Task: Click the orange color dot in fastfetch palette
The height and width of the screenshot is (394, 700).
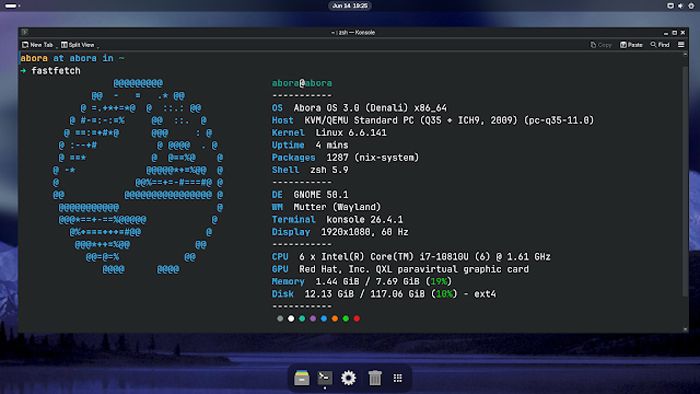Action: [335, 319]
